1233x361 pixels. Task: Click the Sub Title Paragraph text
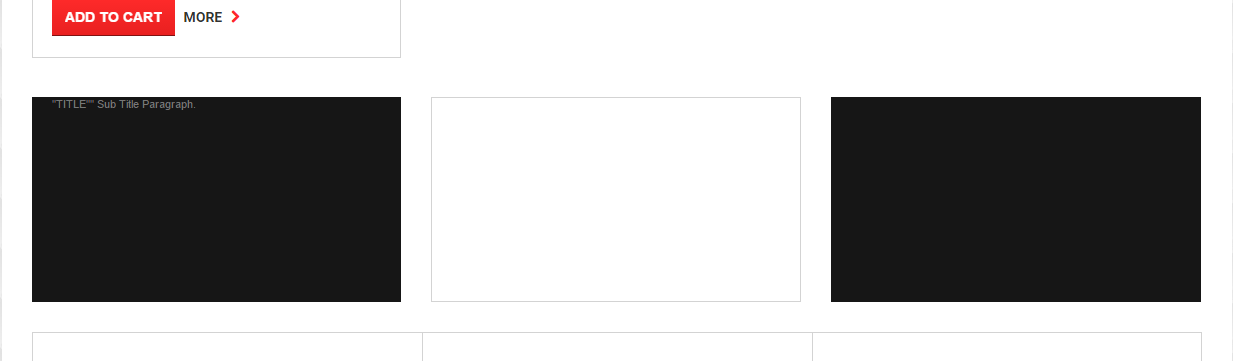click(147, 104)
